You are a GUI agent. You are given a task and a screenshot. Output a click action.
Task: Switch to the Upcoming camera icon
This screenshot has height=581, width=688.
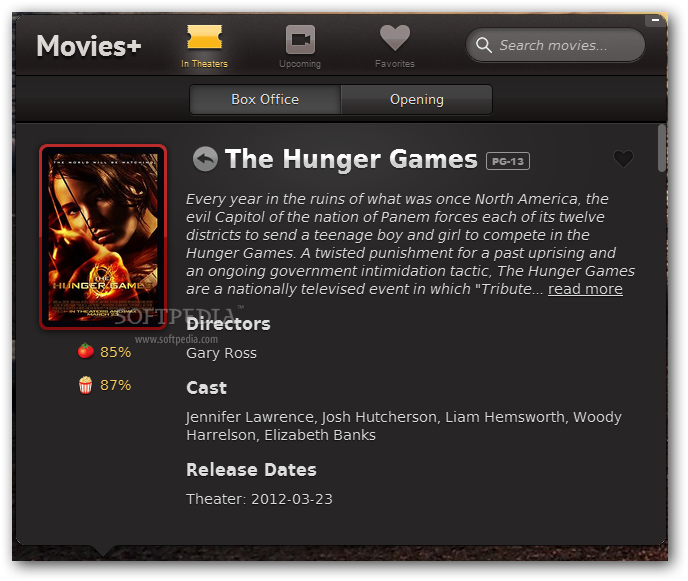301,39
